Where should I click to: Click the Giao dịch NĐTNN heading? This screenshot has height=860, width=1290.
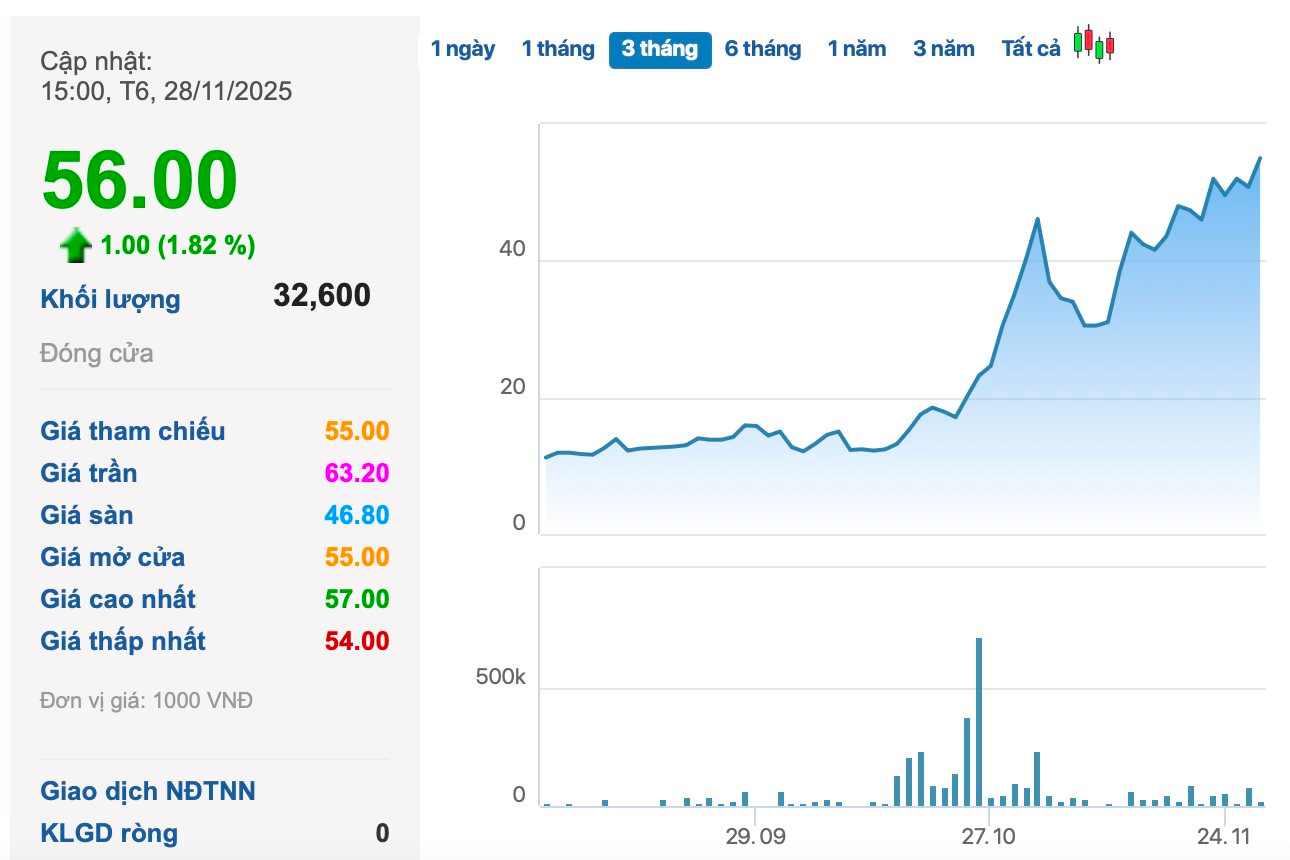point(147,791)
